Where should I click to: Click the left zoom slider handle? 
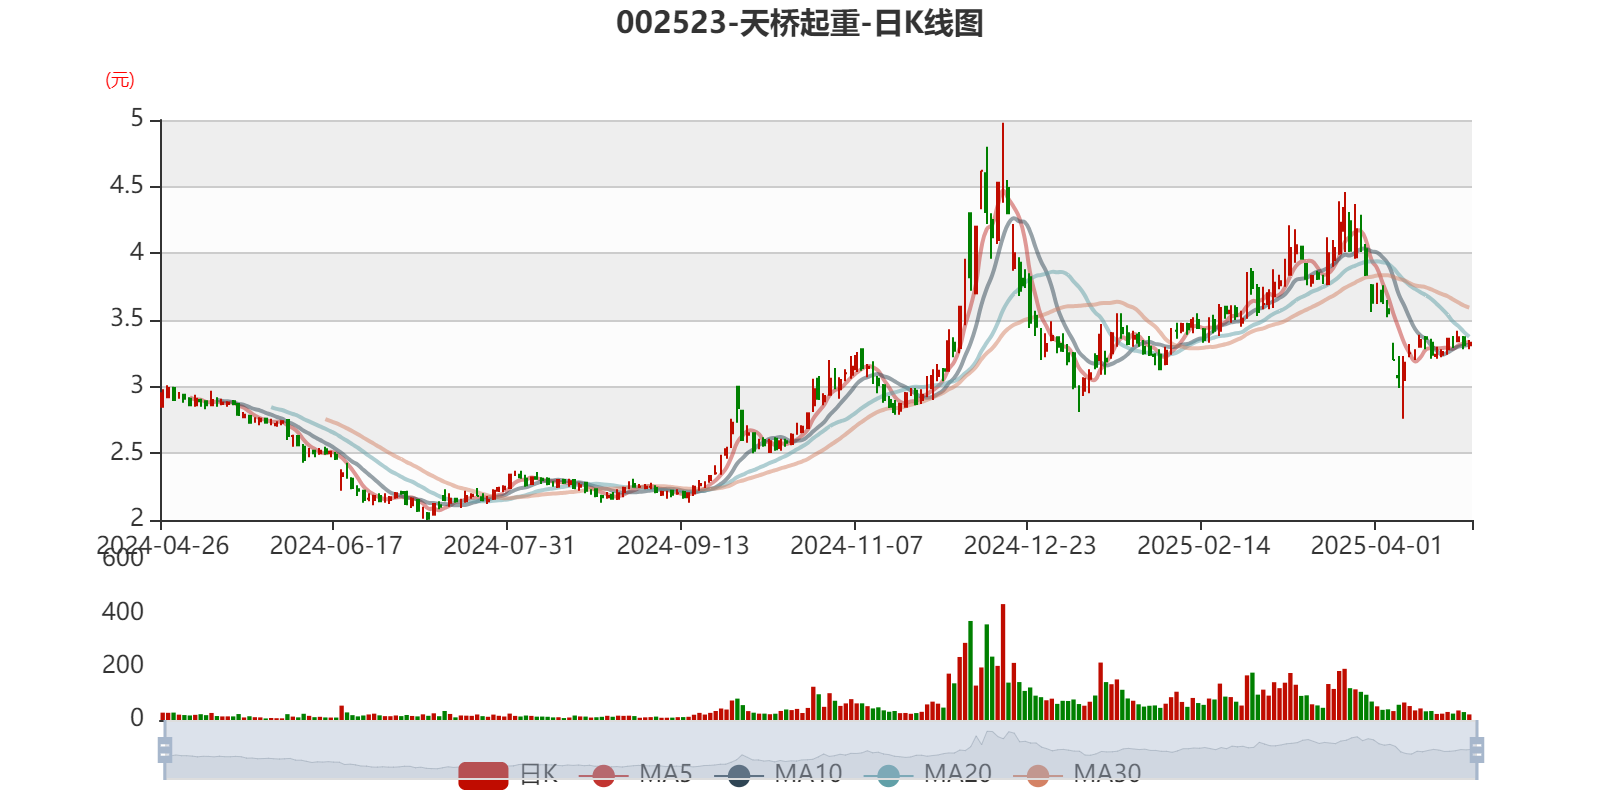point(162,749)
